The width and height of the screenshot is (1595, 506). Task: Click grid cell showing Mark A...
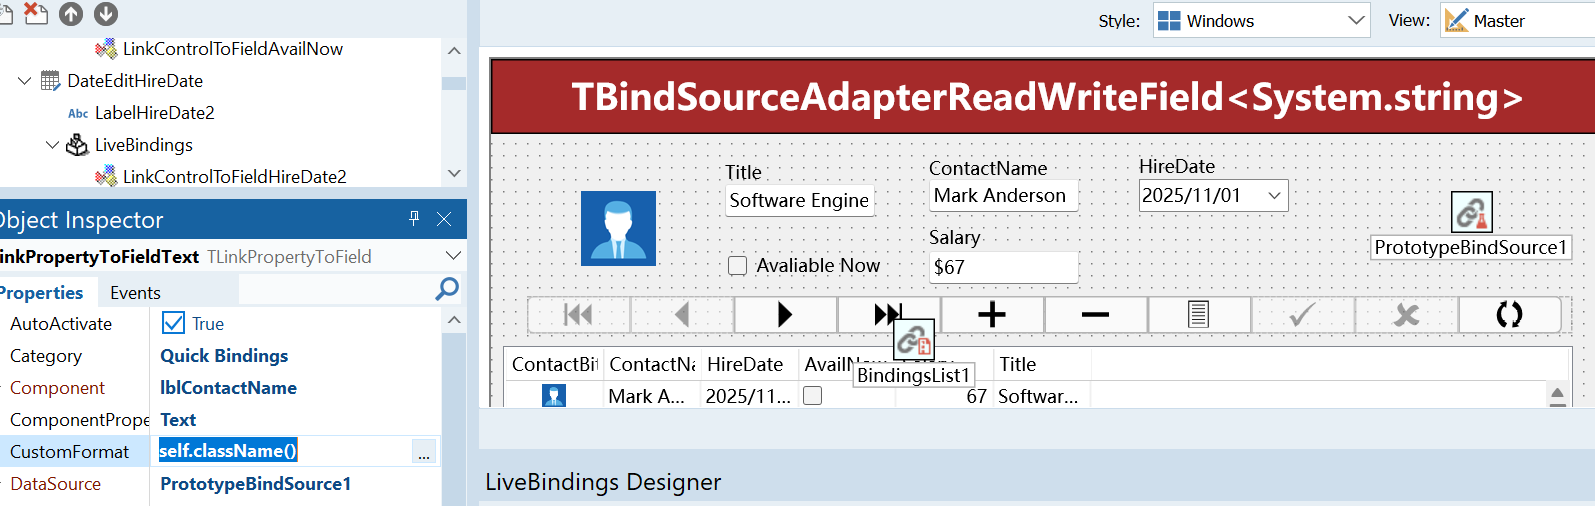point(651,396)
